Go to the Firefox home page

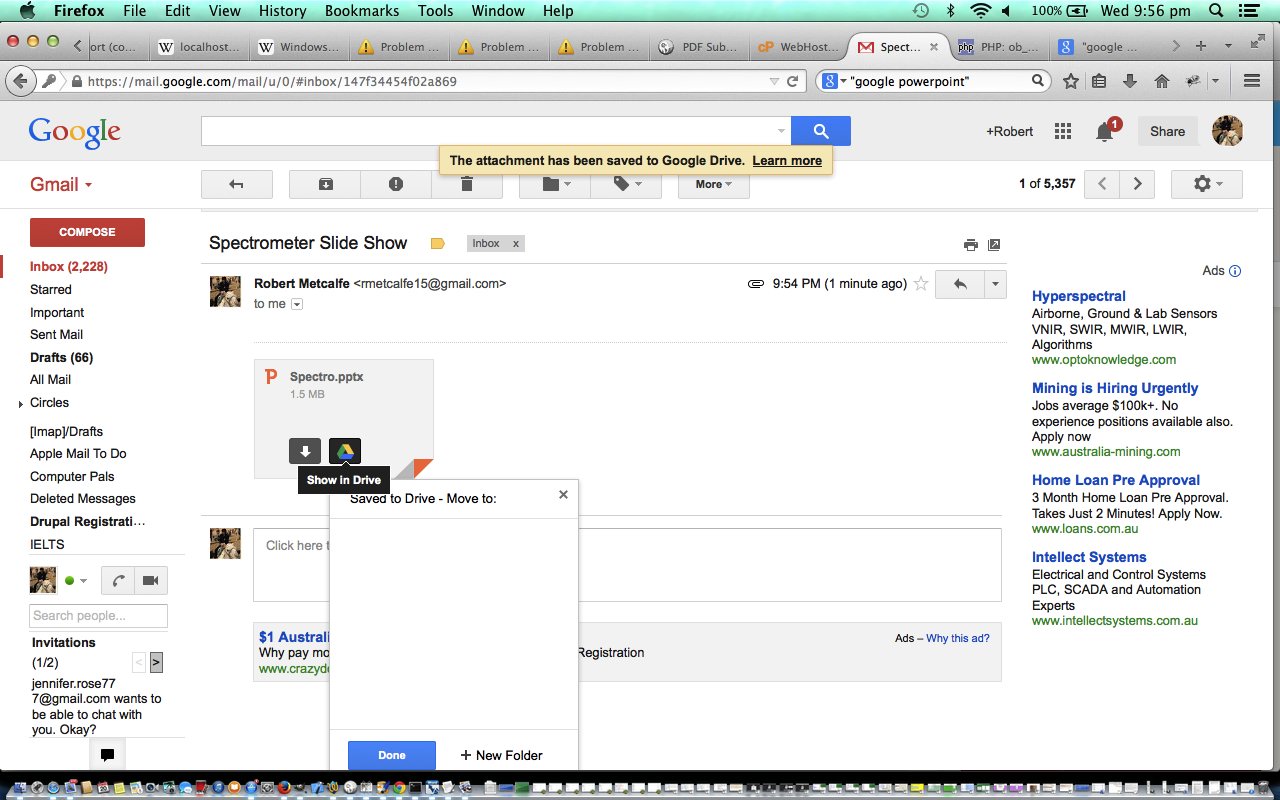coord(1161,81)
